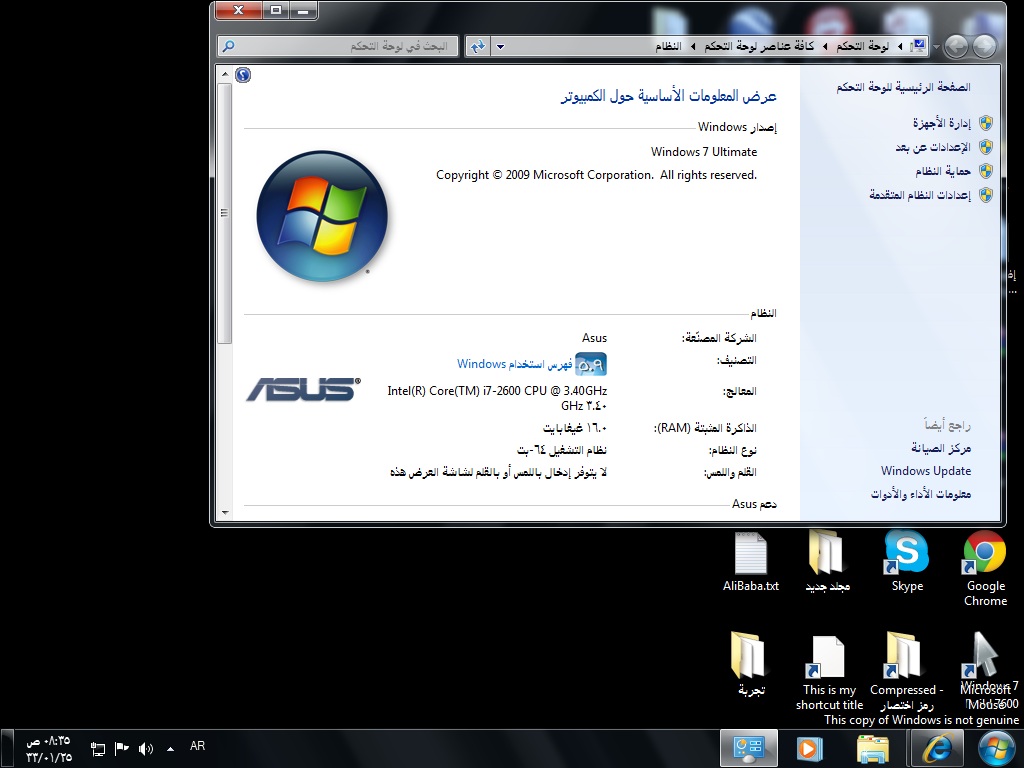Click the system type value 'نظام التشغيل ٦٤-بت'
The height and width of the screenshot is (768, 1024).
click(562, 450)
